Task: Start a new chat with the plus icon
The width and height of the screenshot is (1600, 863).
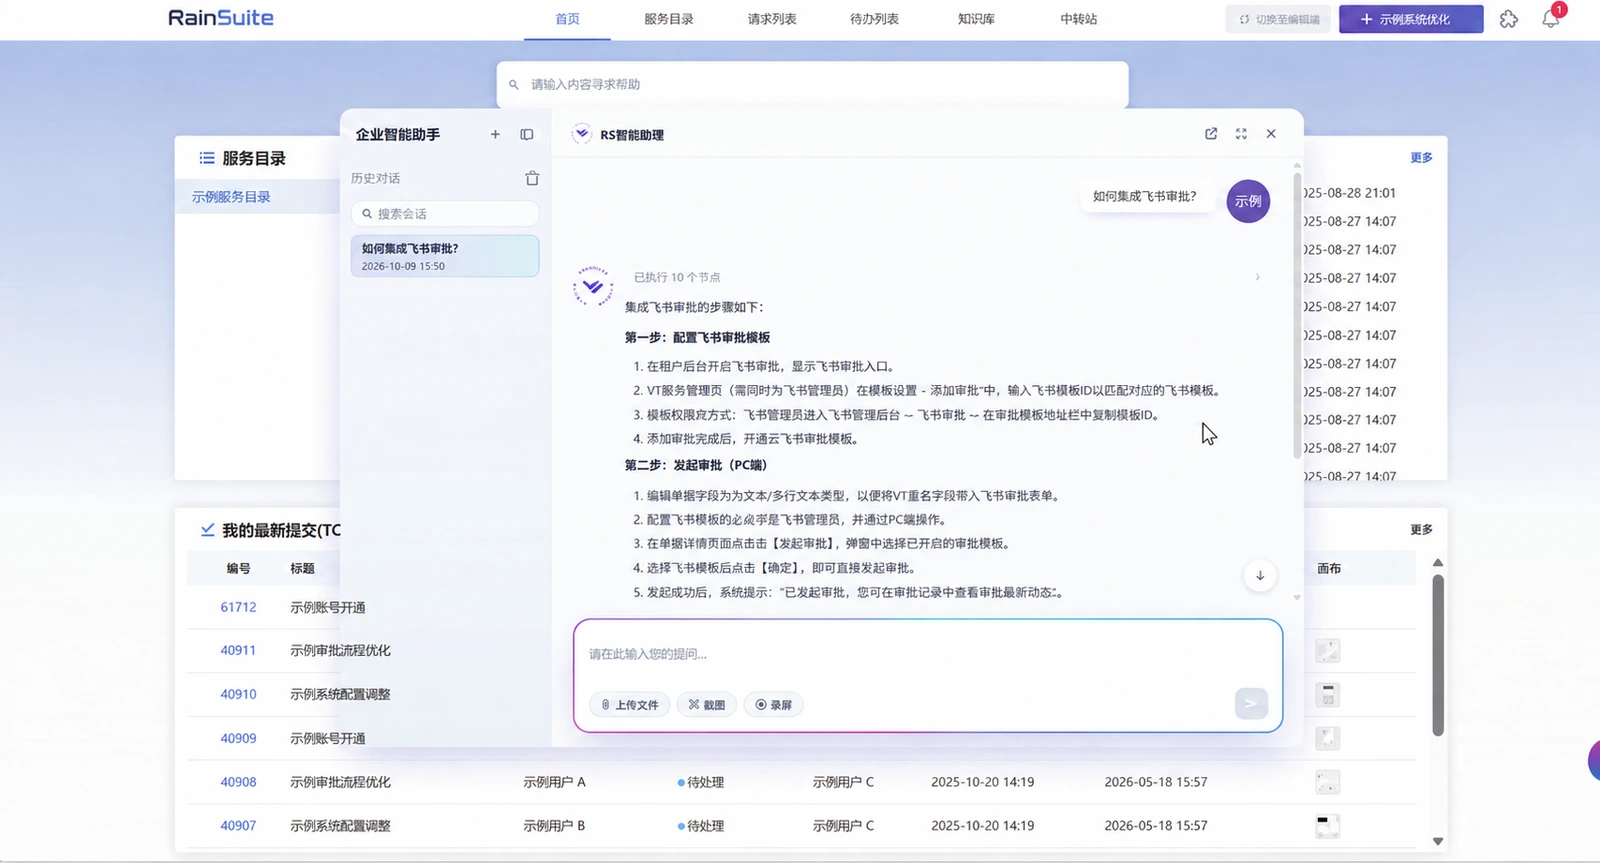Action: pos(495,134)
